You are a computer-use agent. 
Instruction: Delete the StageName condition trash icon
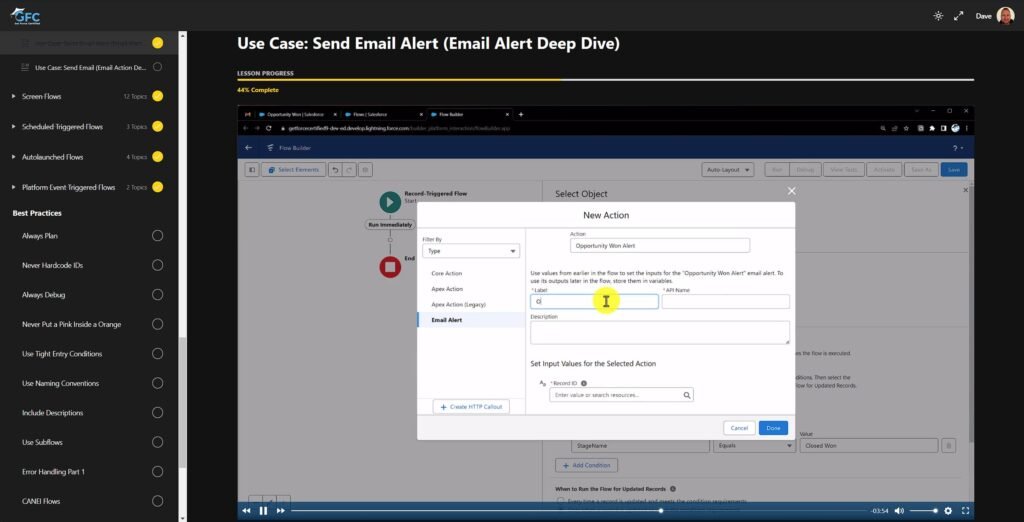(949, 446)
